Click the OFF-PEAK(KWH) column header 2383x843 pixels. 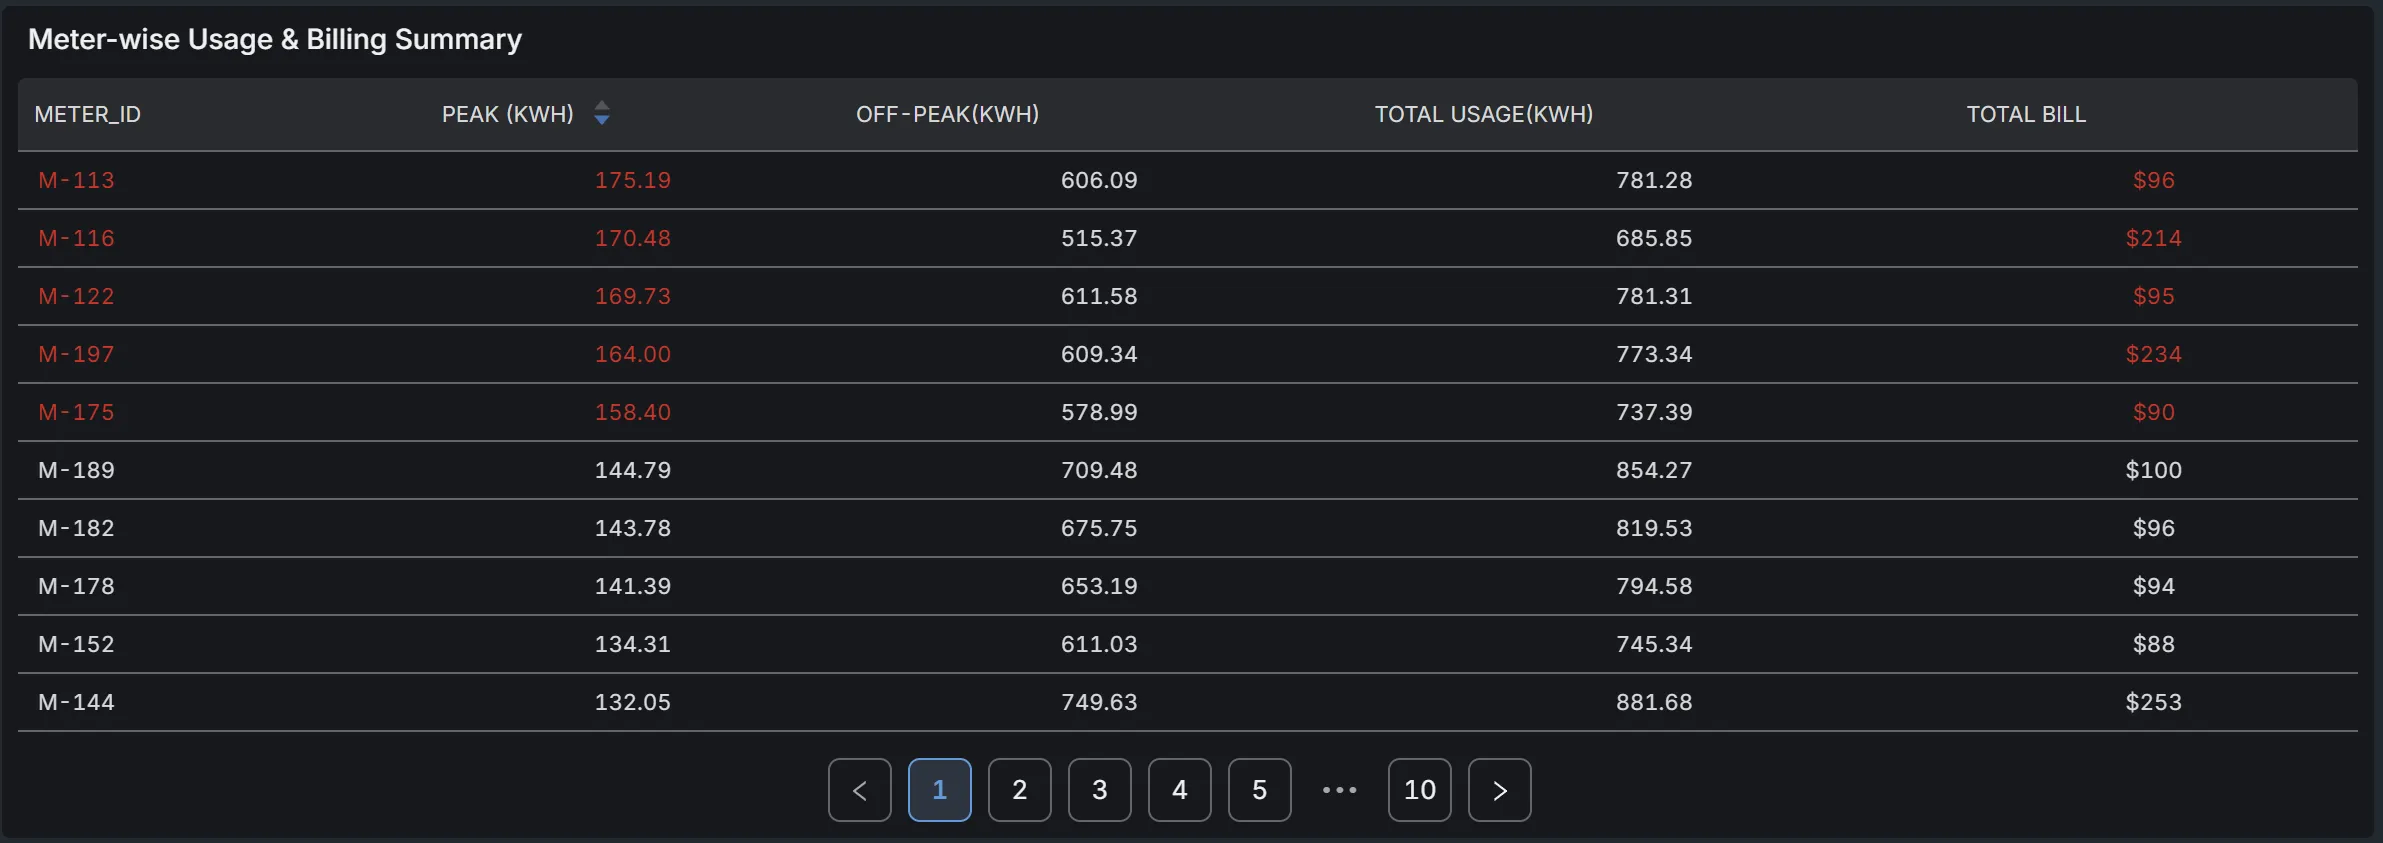(x=947, y=114)
